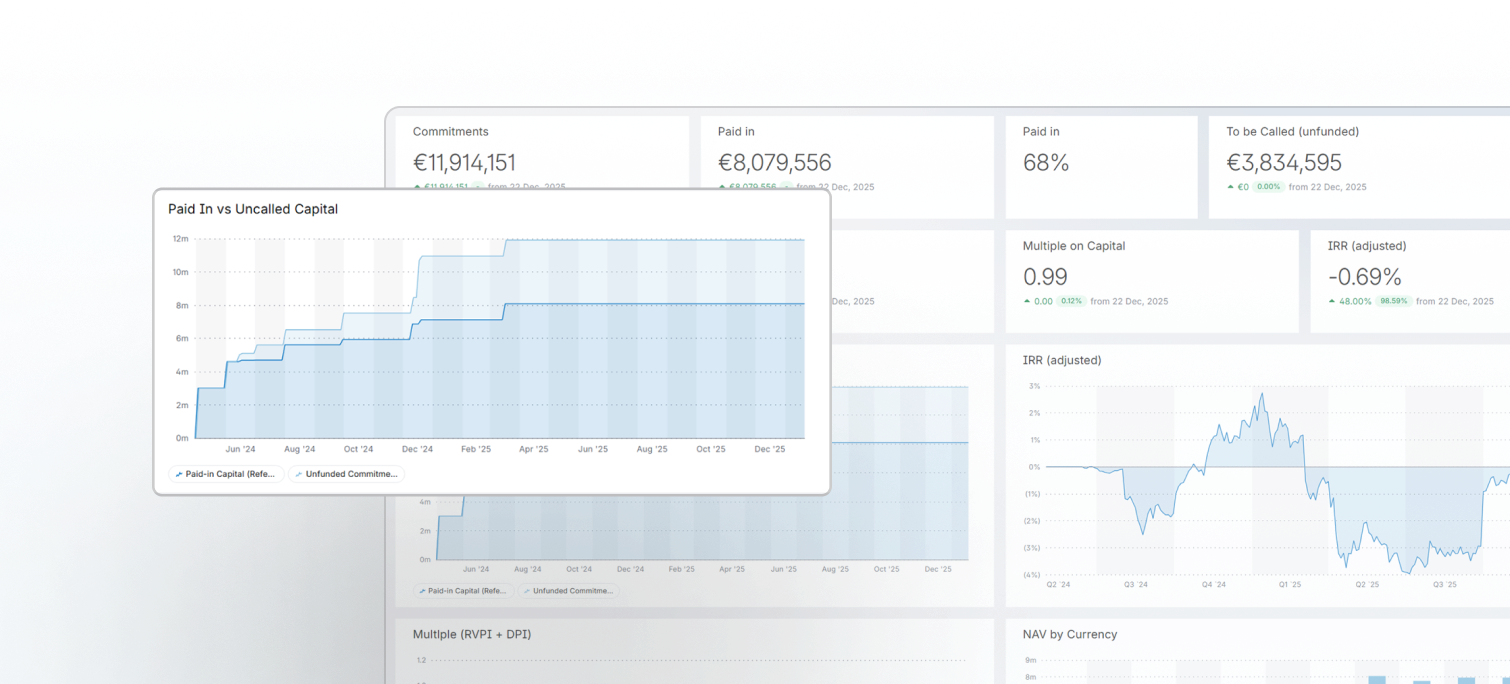The height and width of the screenshot is (684, 1510).
Task: Click the Feb '25 axis label in popup chart
Action: (475, 449)
